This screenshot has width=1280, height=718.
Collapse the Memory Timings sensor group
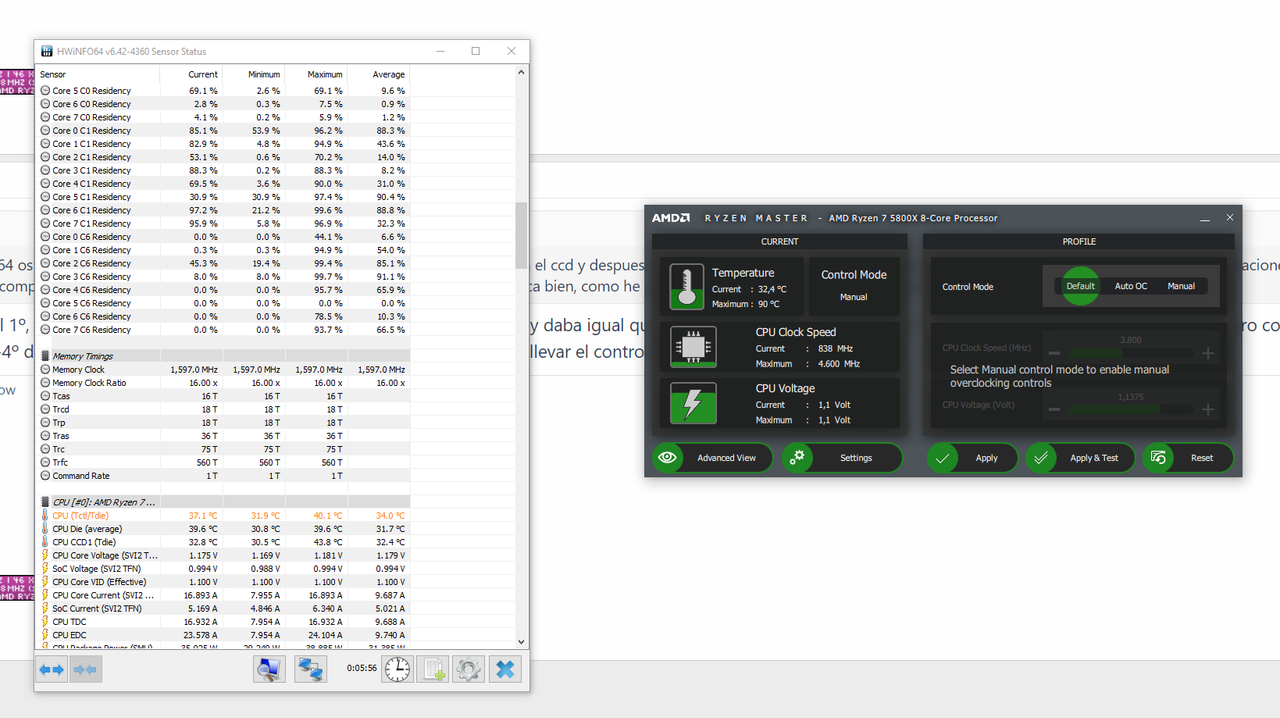coord(45,355)
